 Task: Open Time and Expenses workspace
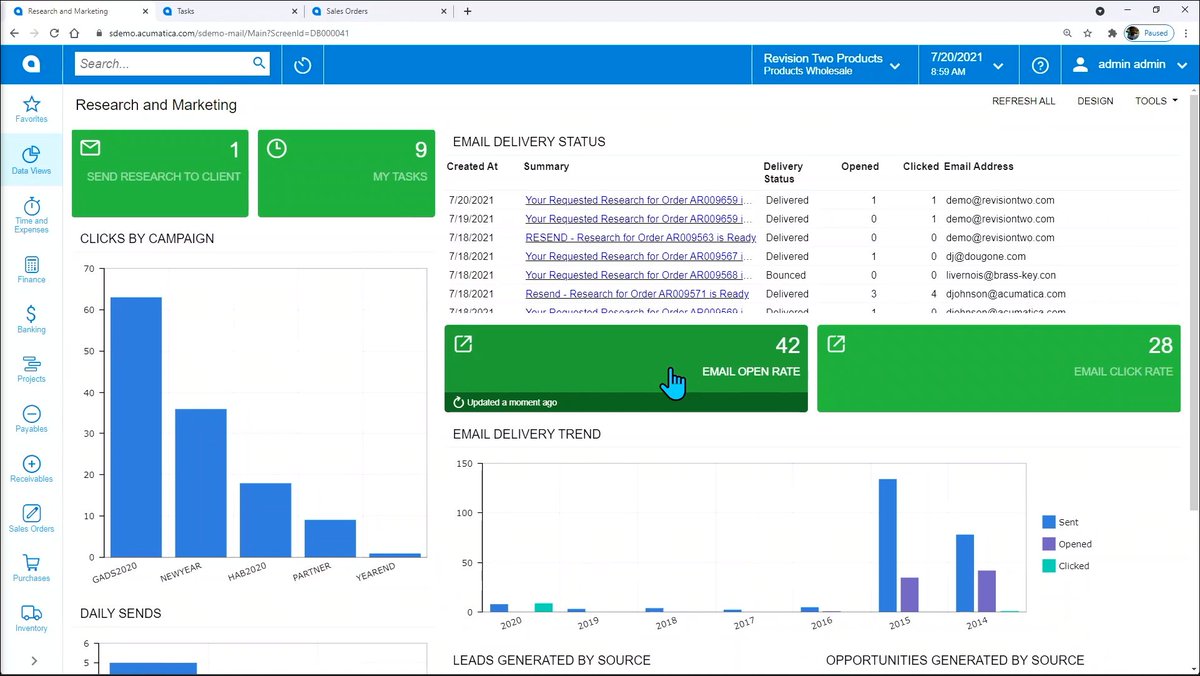pyautogui.click(x=31, y=215)
